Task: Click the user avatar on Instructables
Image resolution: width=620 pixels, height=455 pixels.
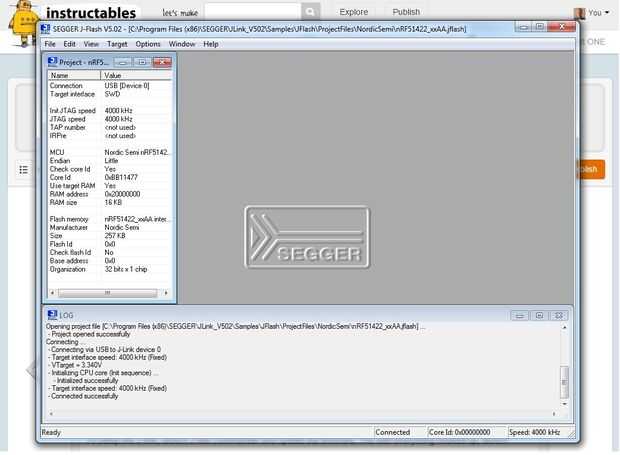Action: pyautogui.click(x=580, y=13)
